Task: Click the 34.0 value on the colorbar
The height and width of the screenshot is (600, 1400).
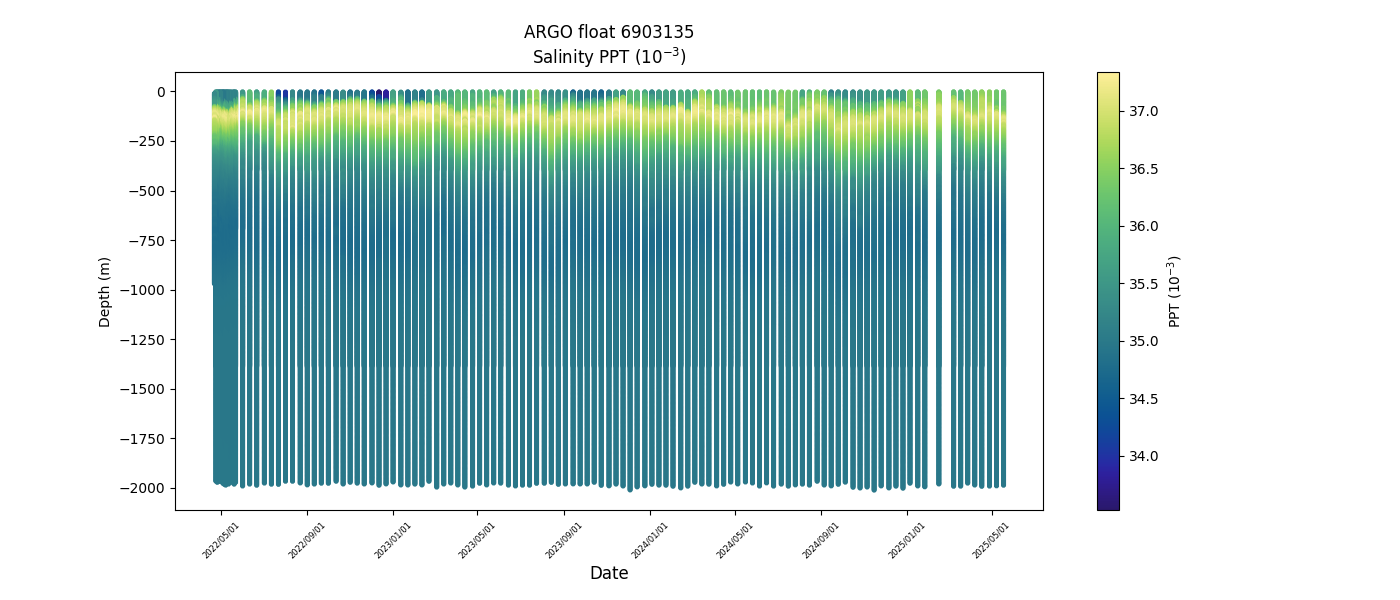Action: click(x=1143, y=456)
